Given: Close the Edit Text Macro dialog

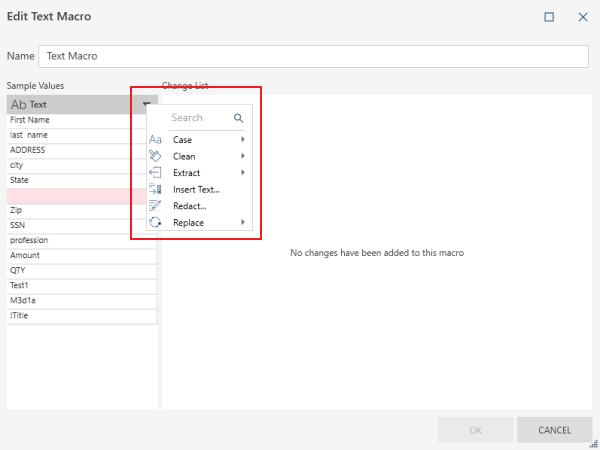Looking at the screenshot, I should click(582, 17).
